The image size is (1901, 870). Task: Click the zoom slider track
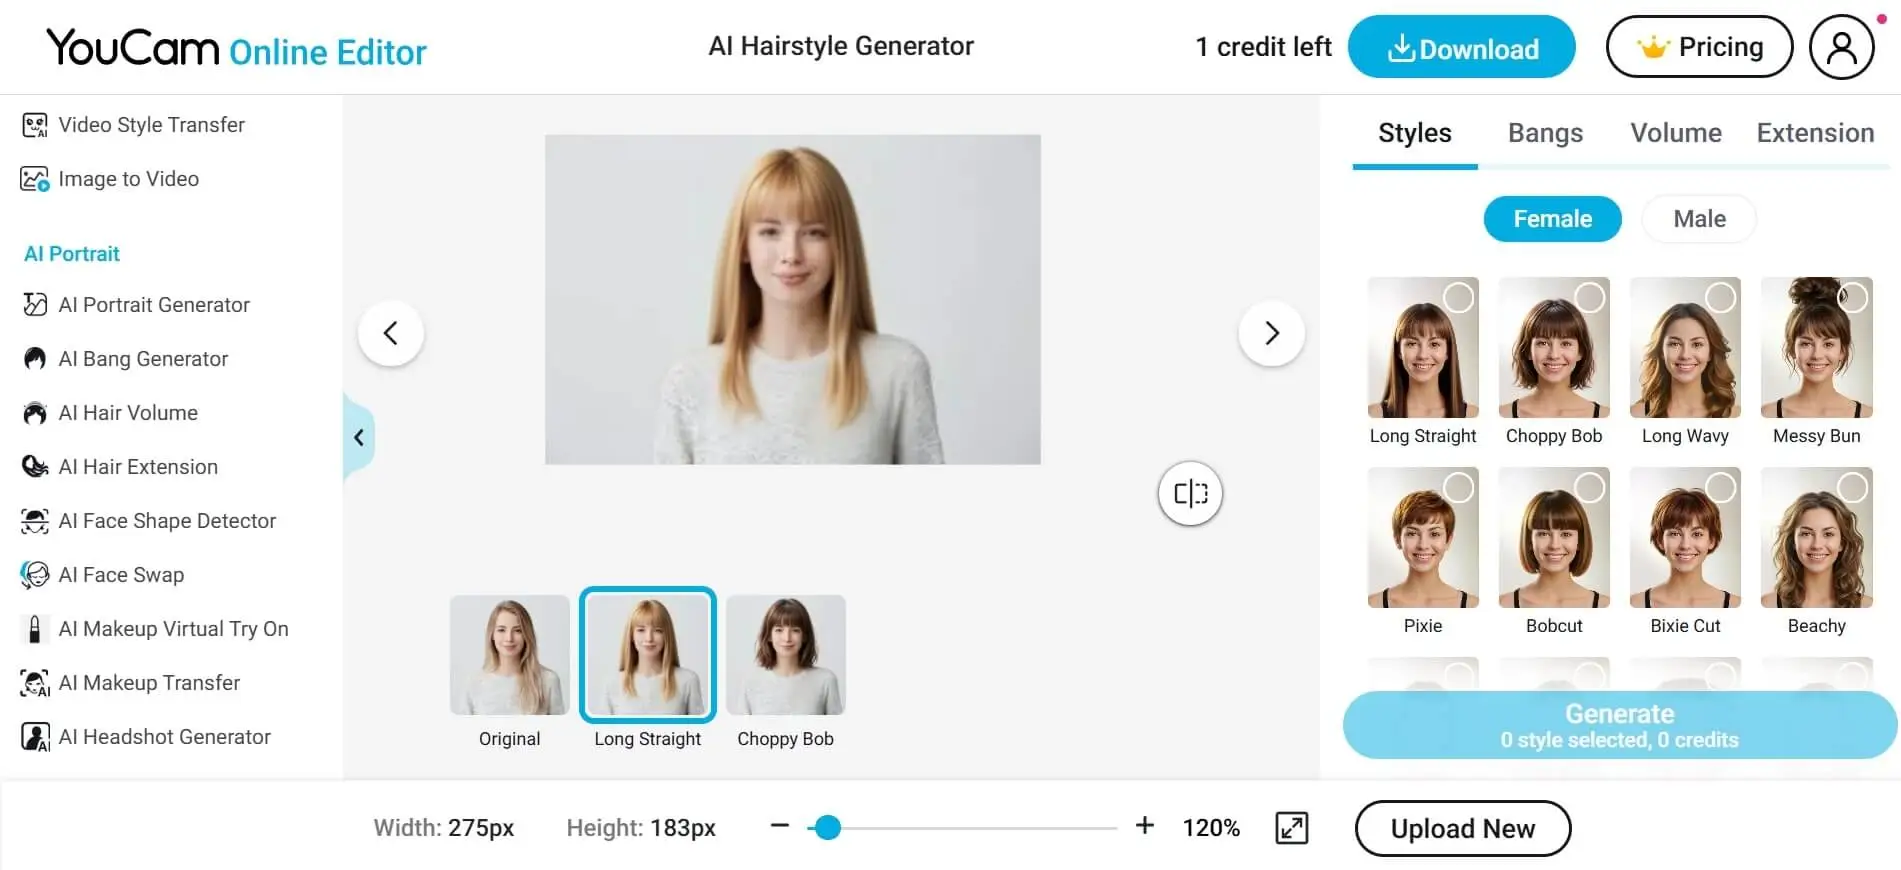pos(962,828)
